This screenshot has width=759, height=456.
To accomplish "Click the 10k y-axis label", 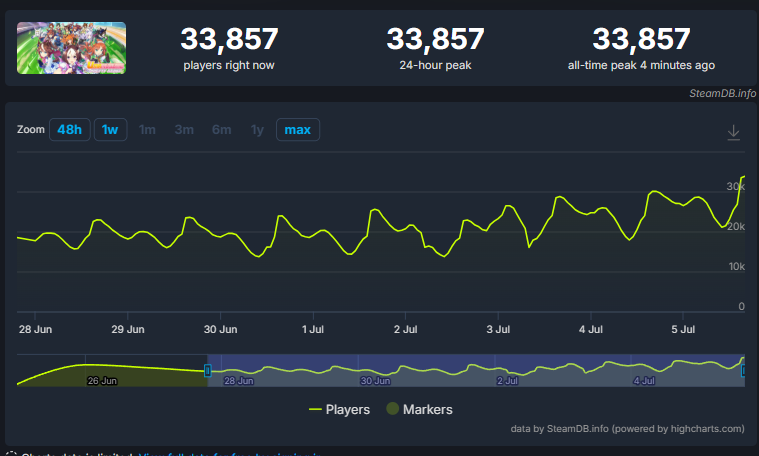I will coord(737,266).
